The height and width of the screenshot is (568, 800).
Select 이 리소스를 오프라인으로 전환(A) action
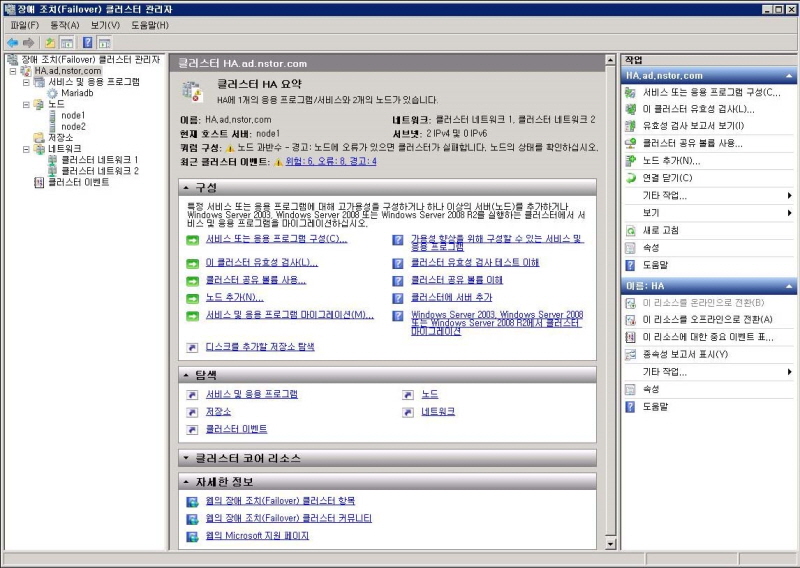[x=709, y=320]
